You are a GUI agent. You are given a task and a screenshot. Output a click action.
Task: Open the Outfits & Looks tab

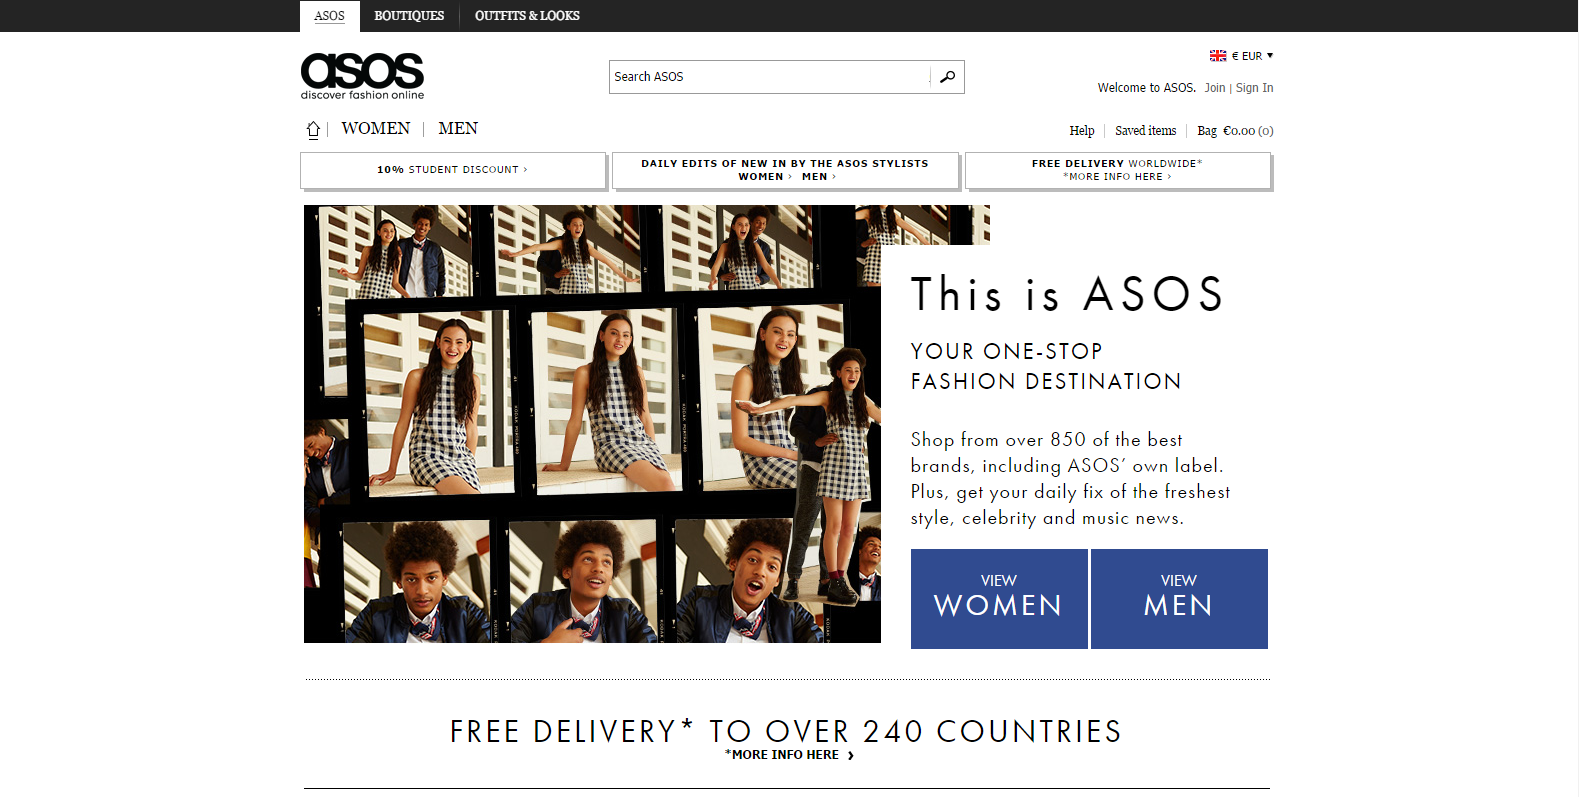coord(527,16)
